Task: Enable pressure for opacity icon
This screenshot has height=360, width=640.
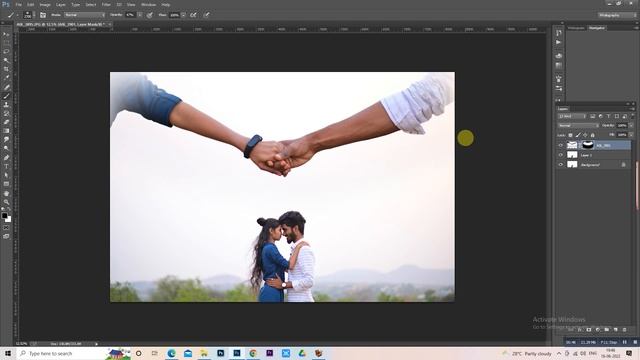Action: point(150,15)
